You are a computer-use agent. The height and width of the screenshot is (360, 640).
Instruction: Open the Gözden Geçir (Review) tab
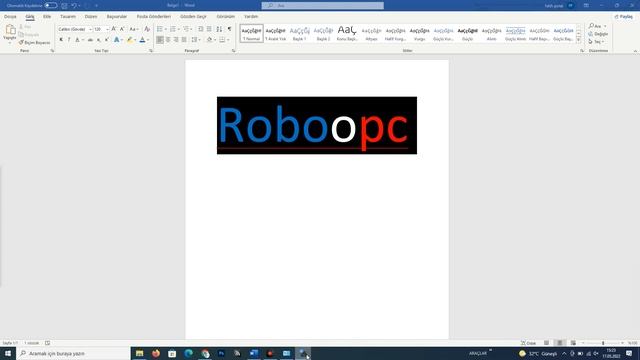[193, 17]
